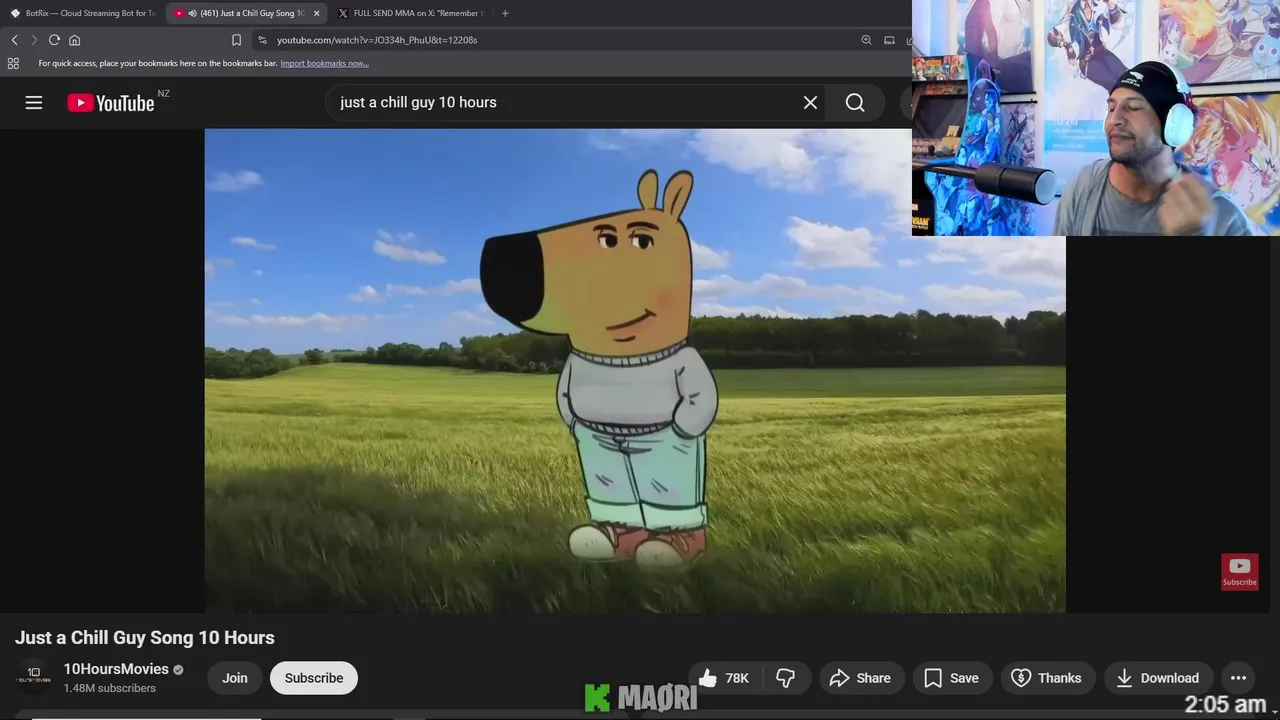Reload the current page
The width and height of the screenshot is (1280, 720).
click(x=54, y=40)
